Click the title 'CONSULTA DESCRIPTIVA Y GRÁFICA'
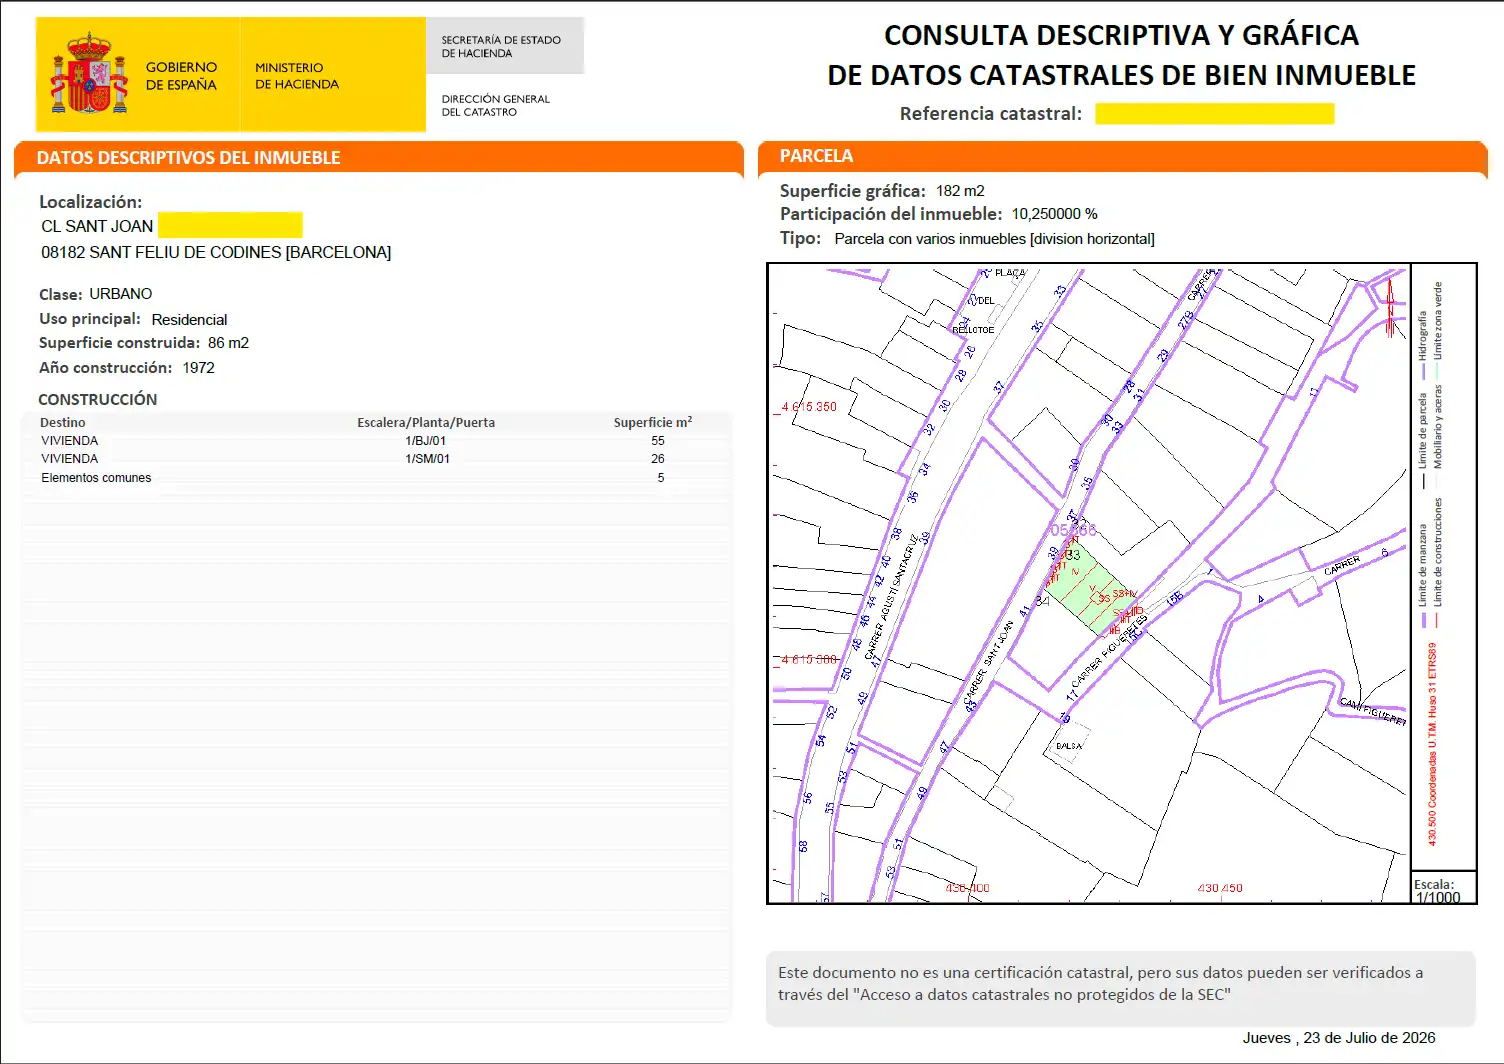 point(1121,35)
